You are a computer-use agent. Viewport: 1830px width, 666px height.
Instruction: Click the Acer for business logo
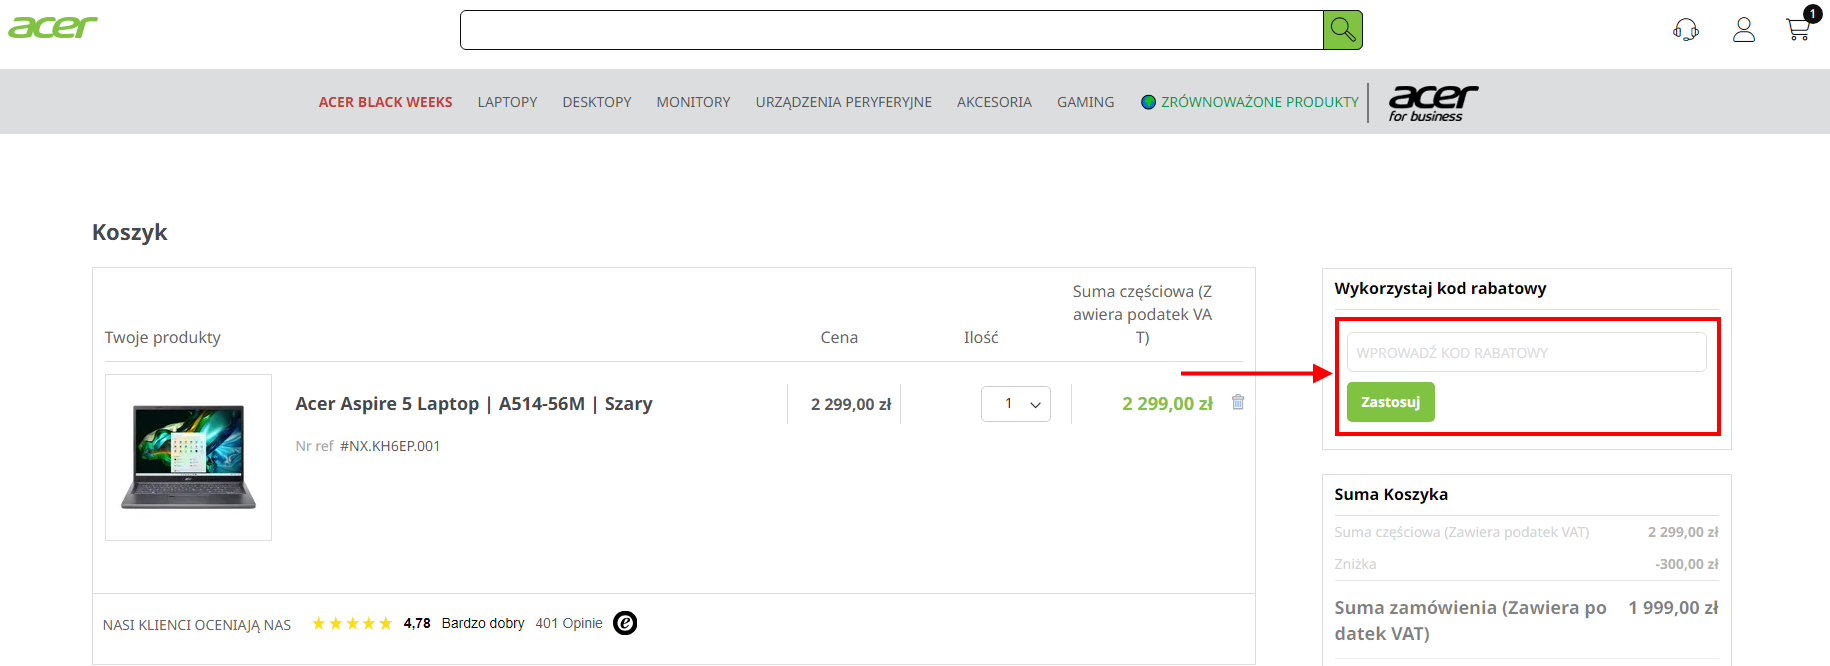[x=1433, y=102]
